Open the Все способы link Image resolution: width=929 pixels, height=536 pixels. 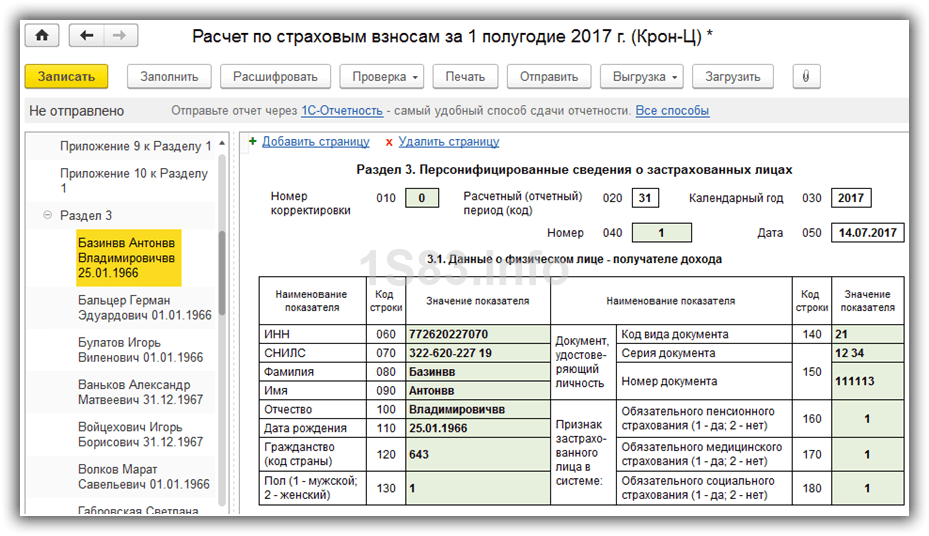click(672, 111)
